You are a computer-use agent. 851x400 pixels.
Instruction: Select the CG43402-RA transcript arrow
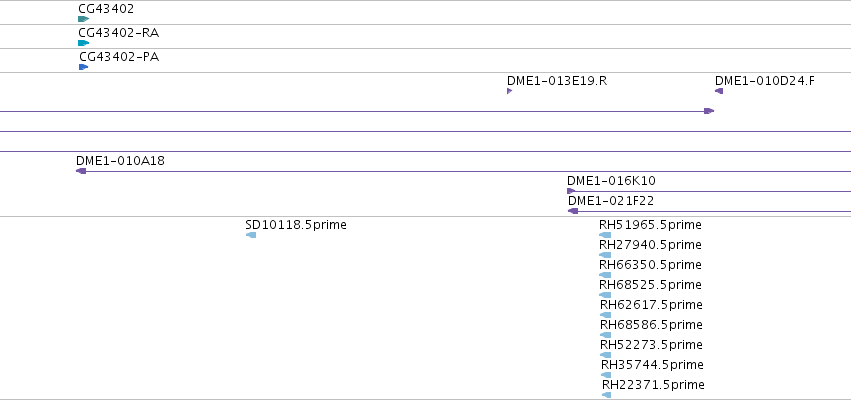83,43
